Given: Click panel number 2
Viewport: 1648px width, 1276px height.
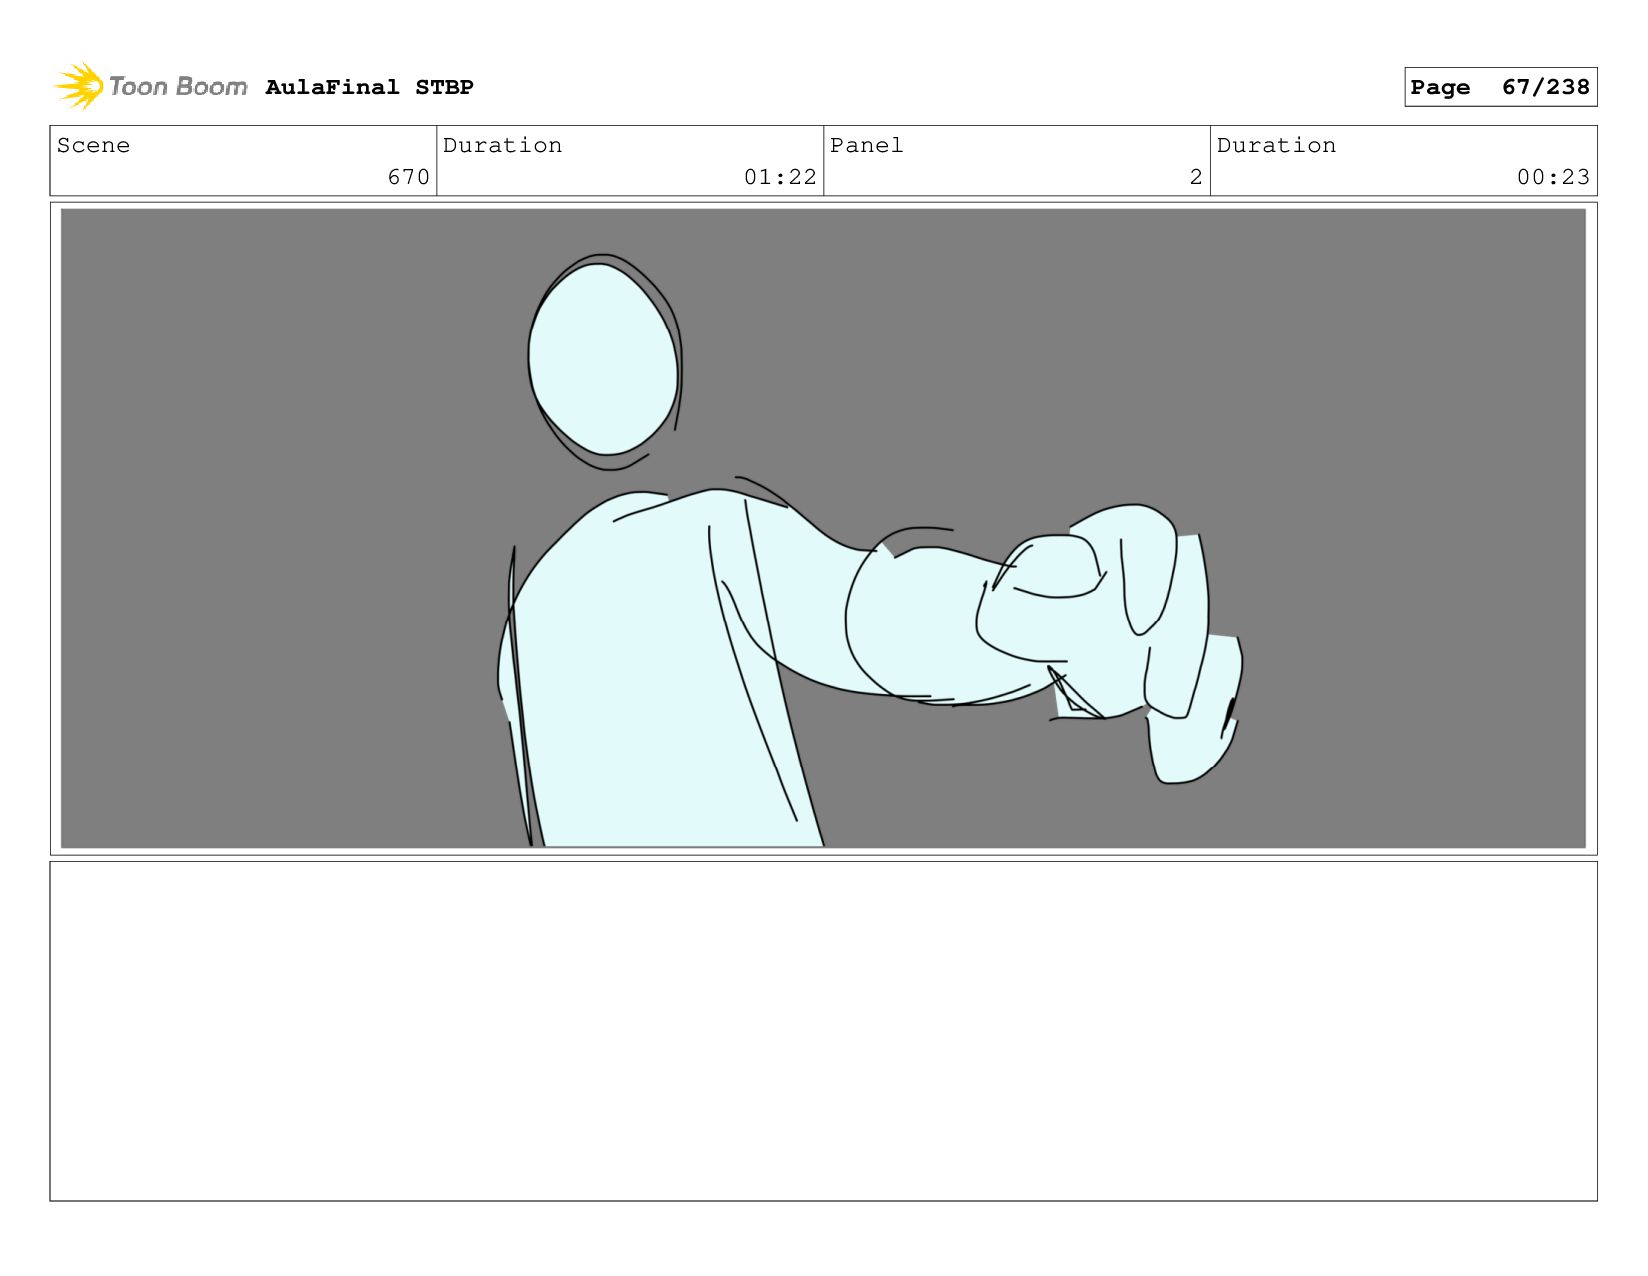Looking at the screenshot, I should 1196,177.
